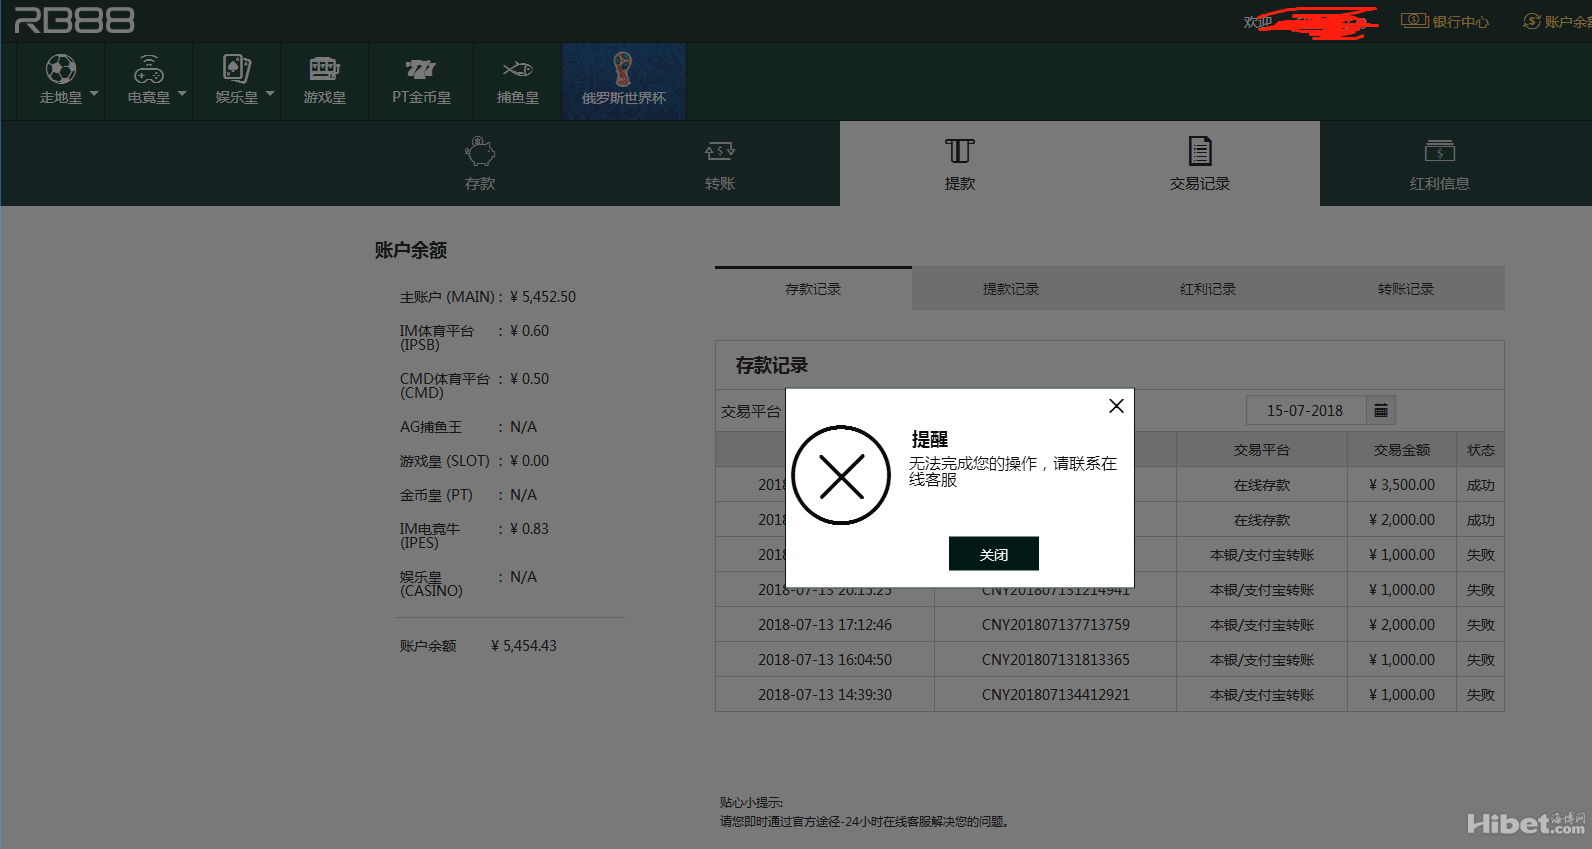Image resolution: width=1592 pixels, height=849 pixels.
Task: Open the 银行中心 link in the header
Action: point(1446,21)
